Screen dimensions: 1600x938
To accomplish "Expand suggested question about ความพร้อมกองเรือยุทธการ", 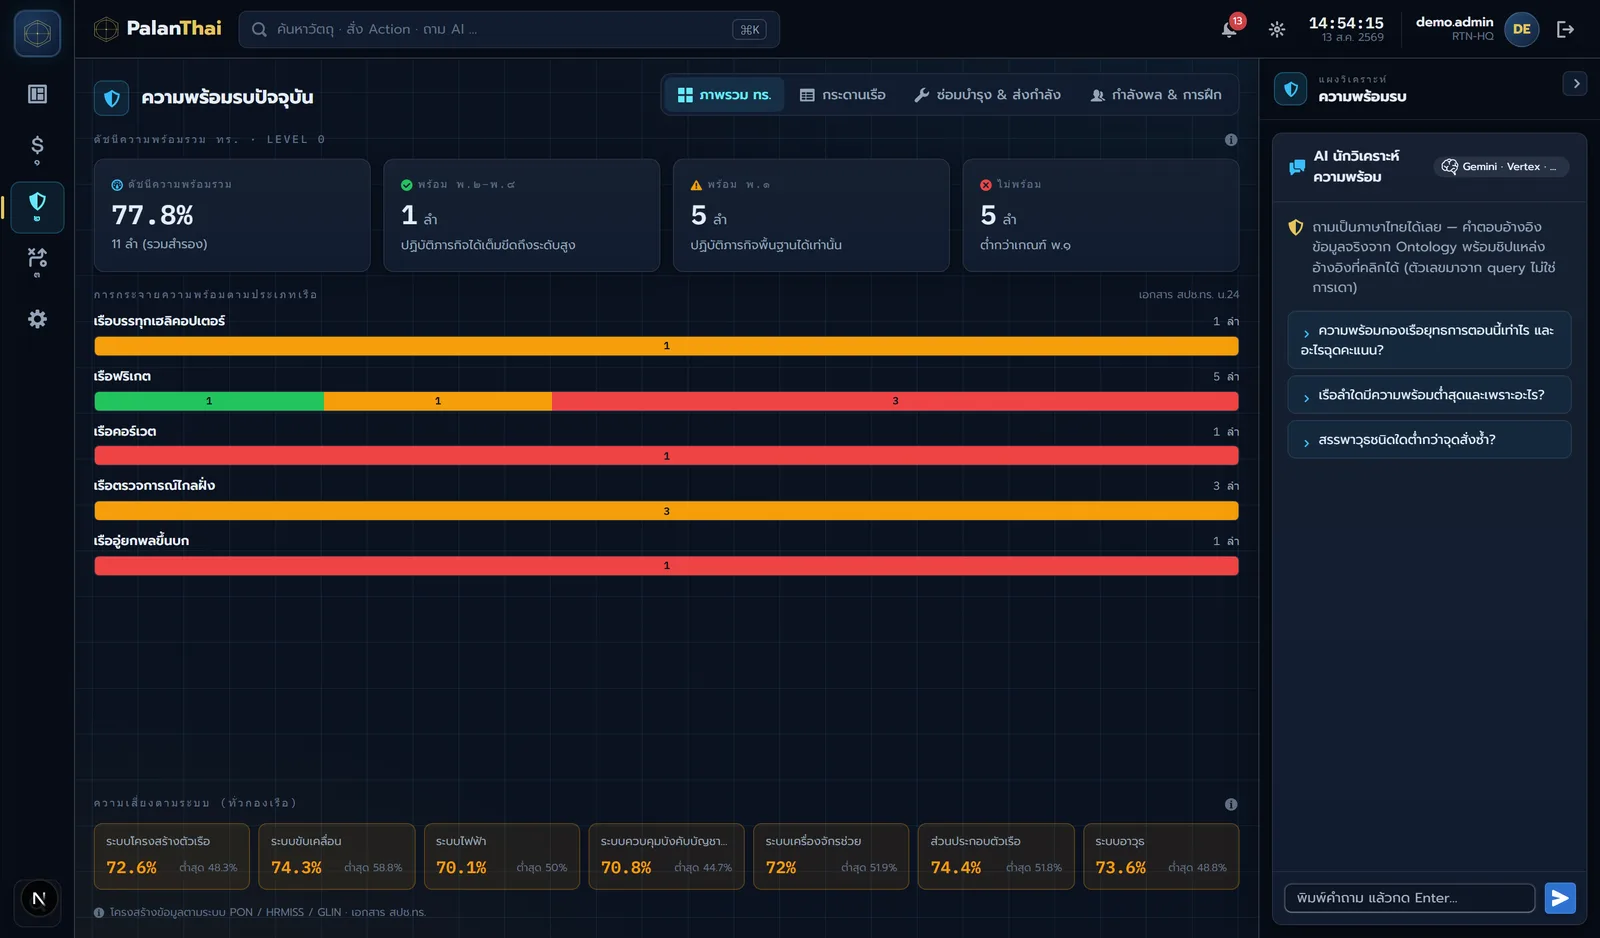I will coord(1429,340).
